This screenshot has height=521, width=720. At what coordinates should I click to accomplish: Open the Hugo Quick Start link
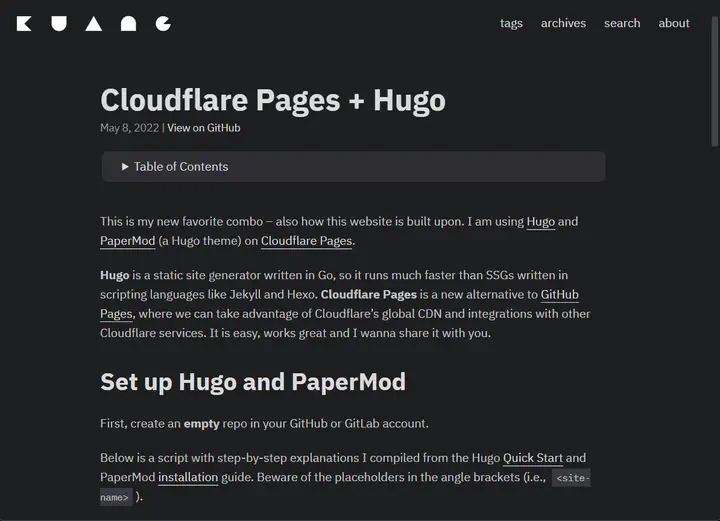[533, 458]
